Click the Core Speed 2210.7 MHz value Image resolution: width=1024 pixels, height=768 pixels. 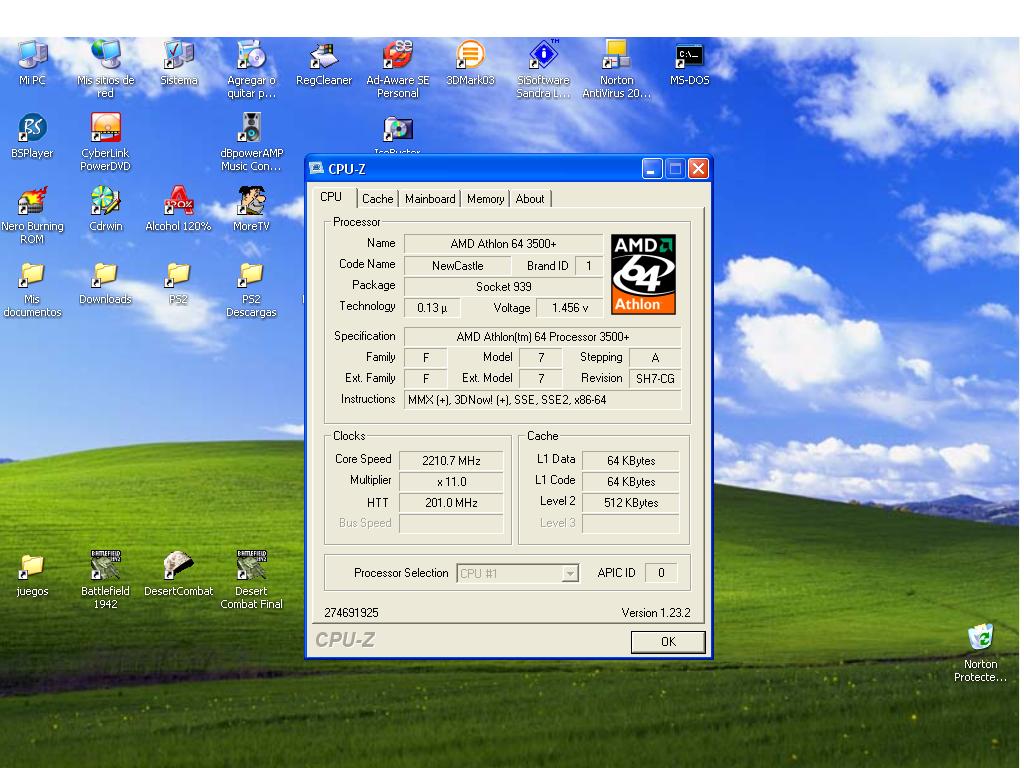451,460
